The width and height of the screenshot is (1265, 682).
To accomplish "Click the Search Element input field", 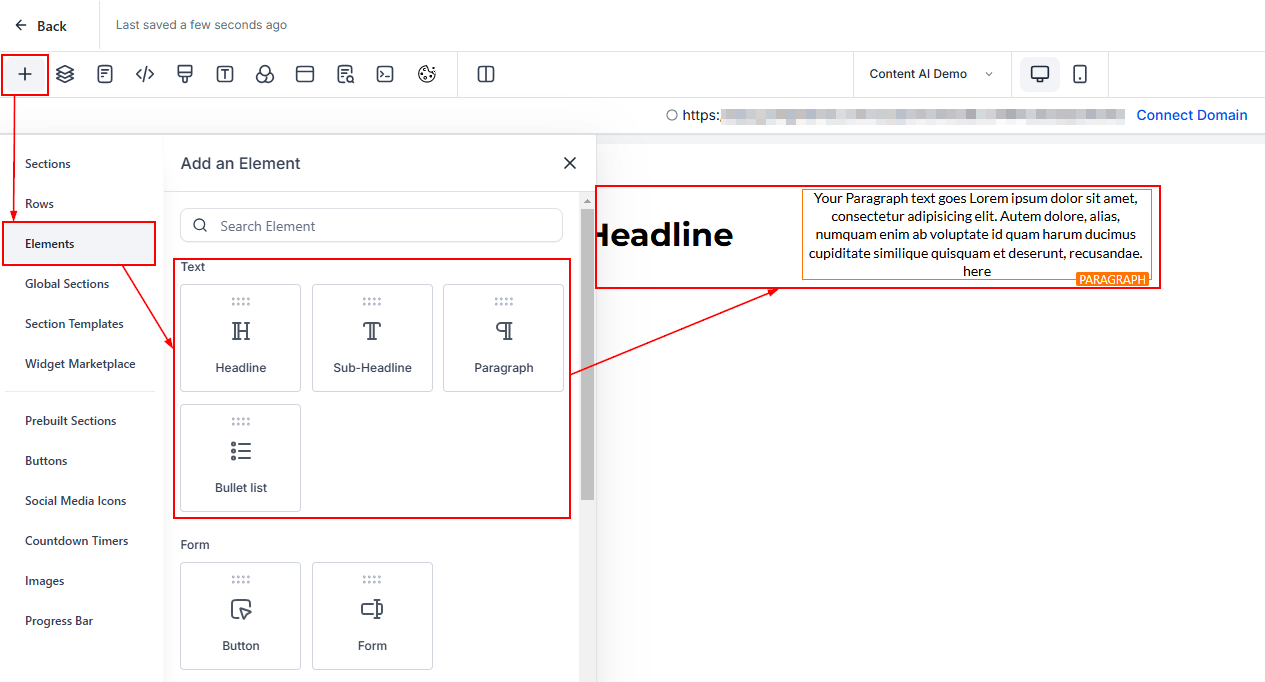I will (371, 226).
